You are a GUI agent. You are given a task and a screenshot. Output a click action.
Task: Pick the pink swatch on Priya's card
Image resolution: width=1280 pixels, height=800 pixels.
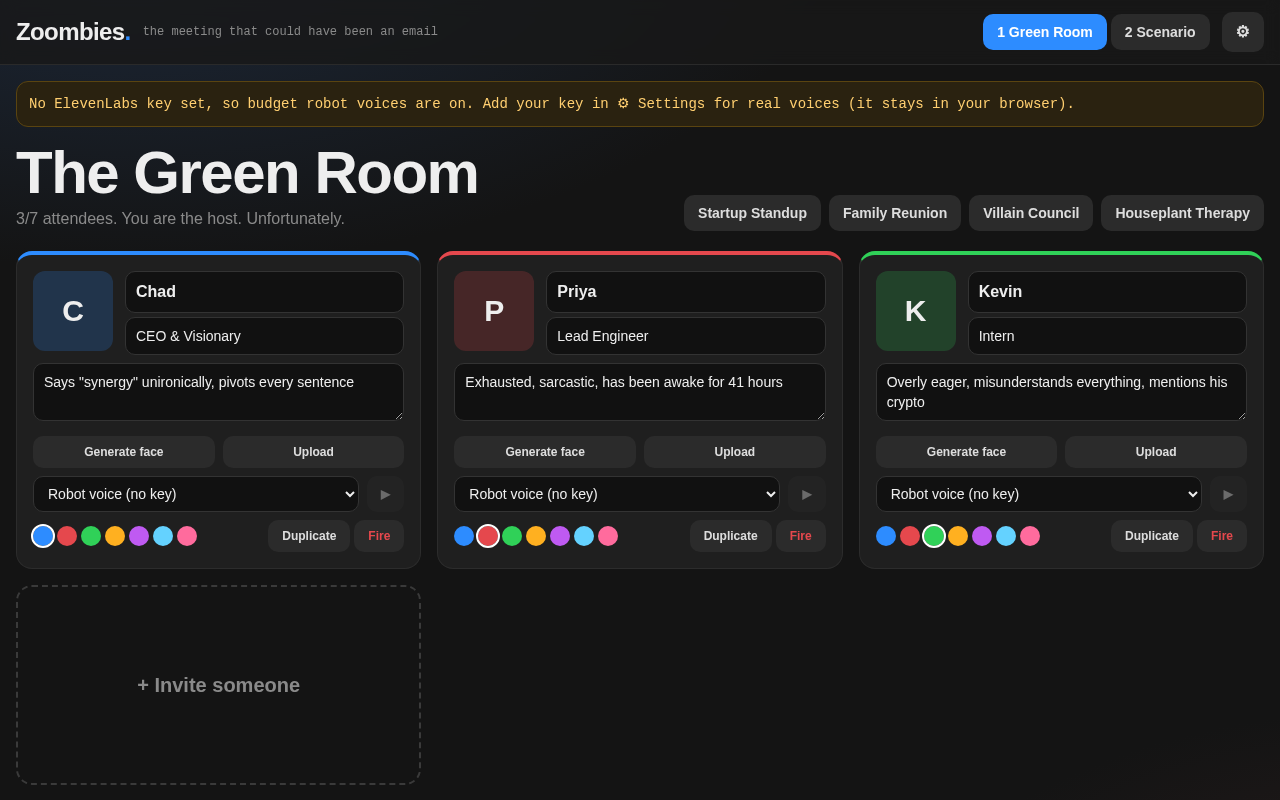[x=608, y=536]
